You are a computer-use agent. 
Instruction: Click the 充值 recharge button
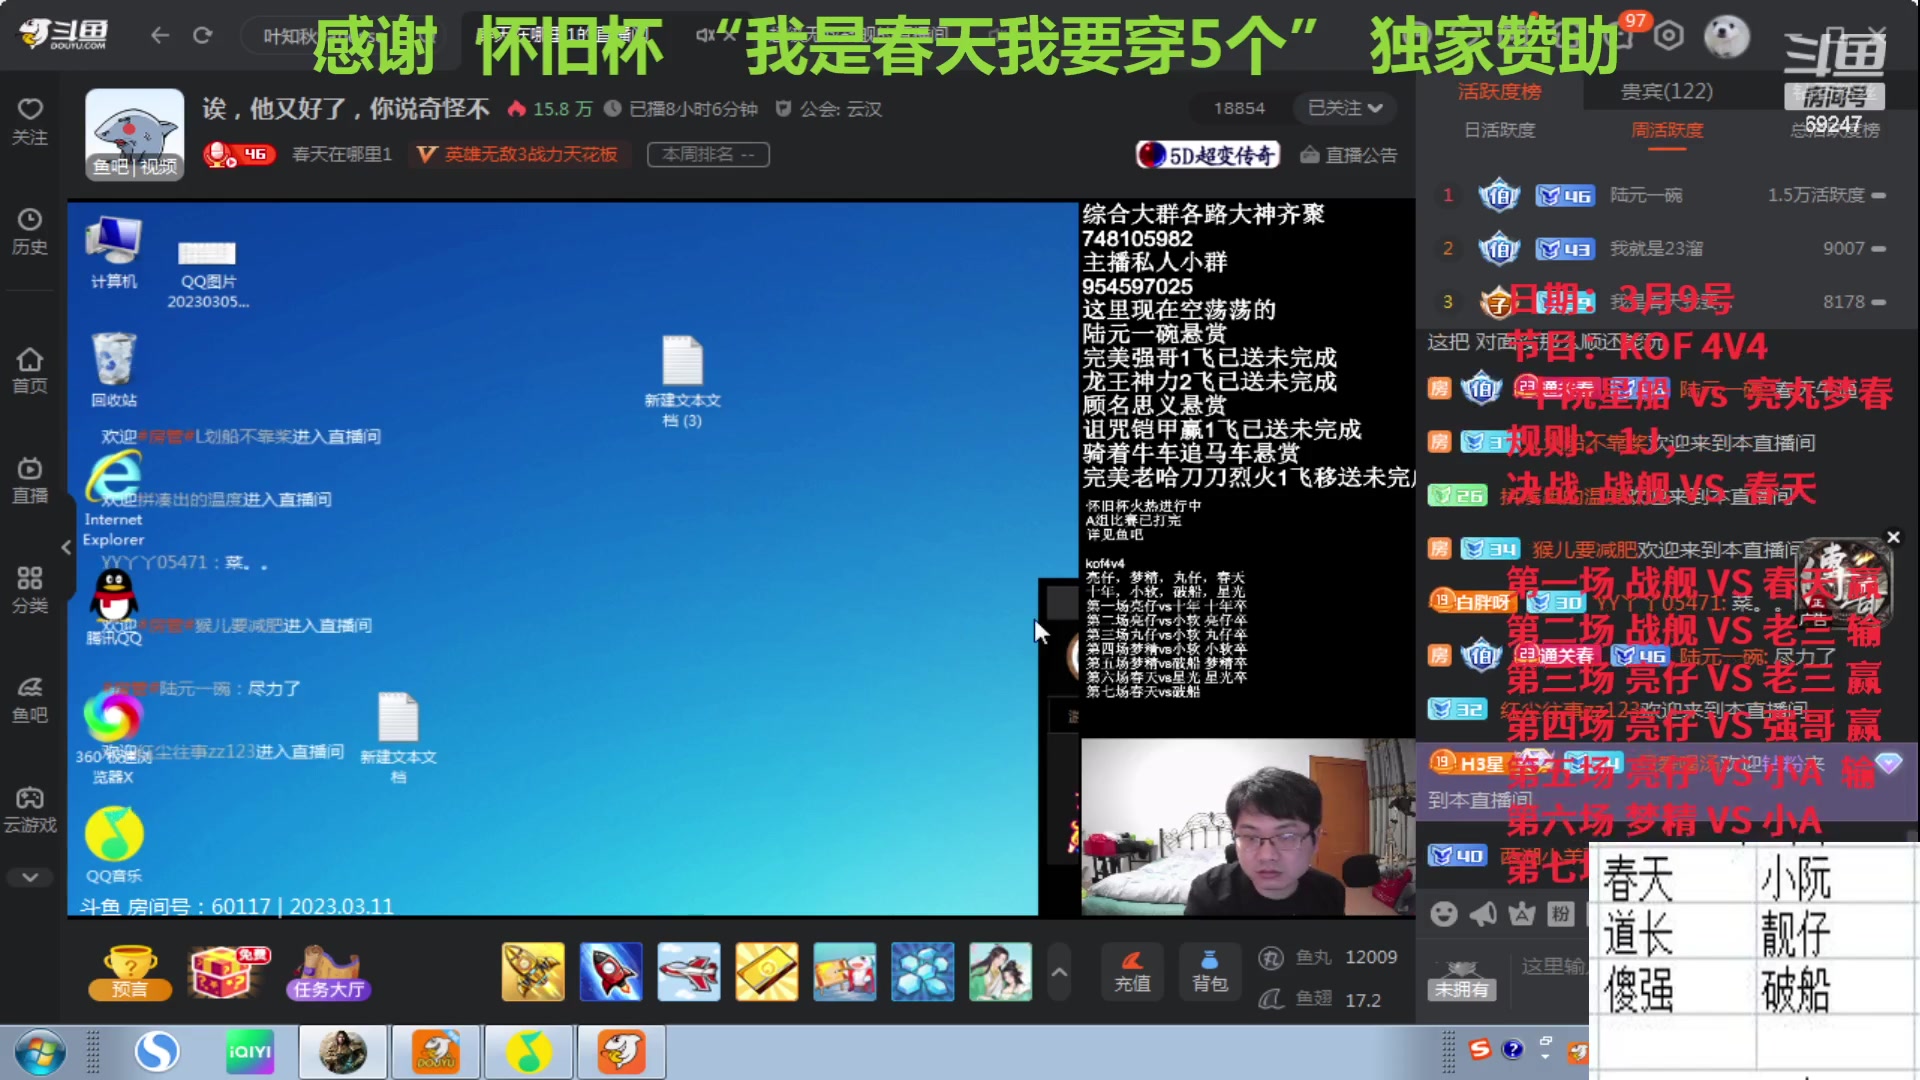coord(1132,972)
